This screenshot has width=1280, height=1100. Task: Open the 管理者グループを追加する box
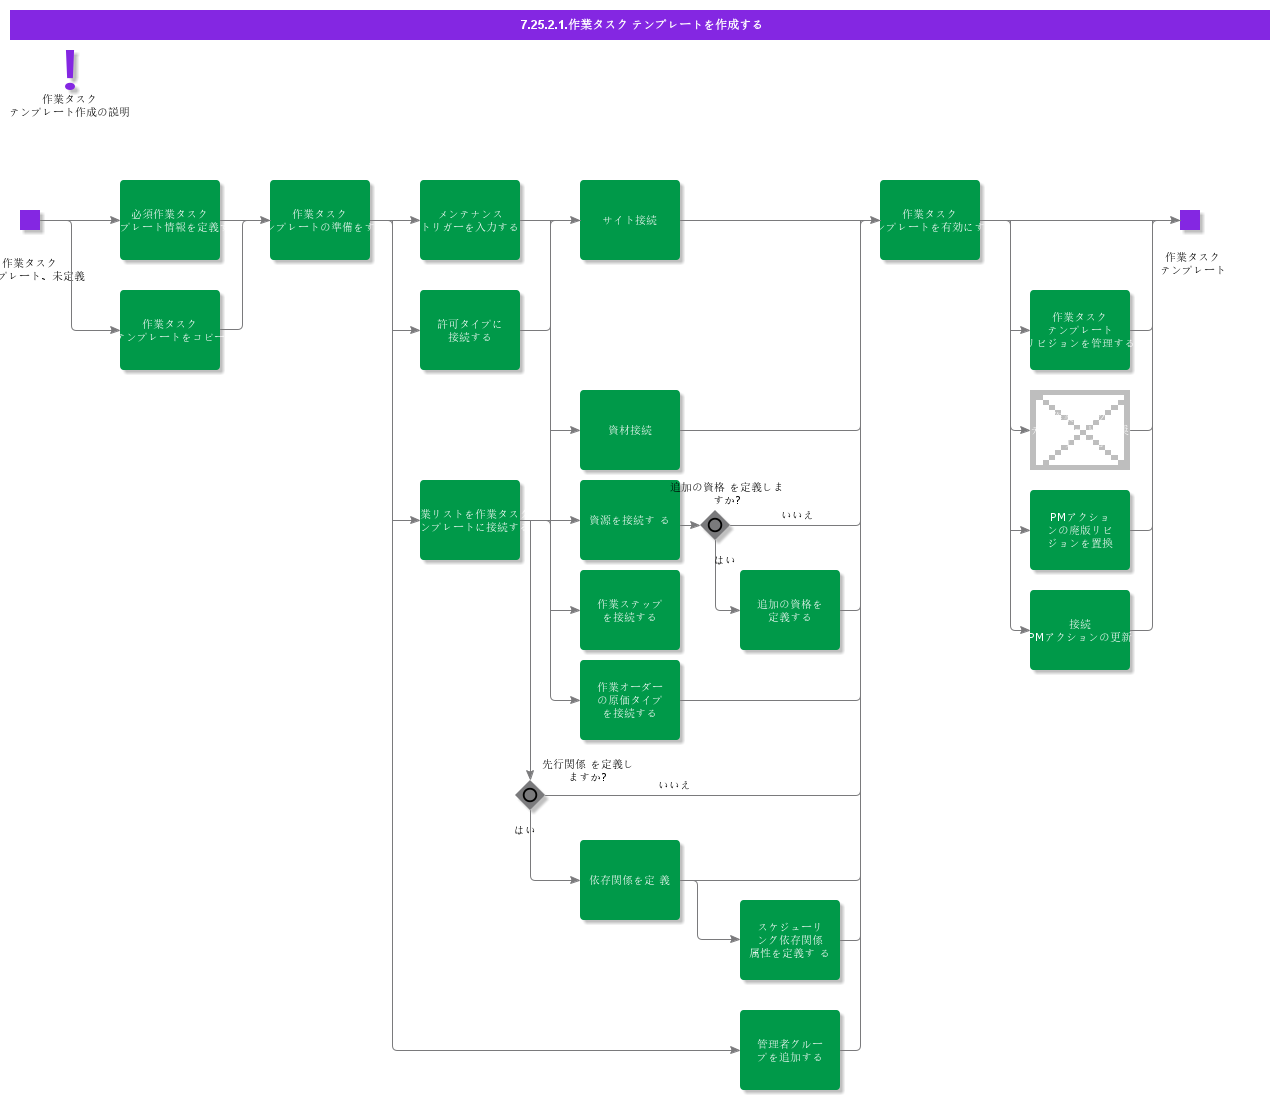[x=790, y=1050]
